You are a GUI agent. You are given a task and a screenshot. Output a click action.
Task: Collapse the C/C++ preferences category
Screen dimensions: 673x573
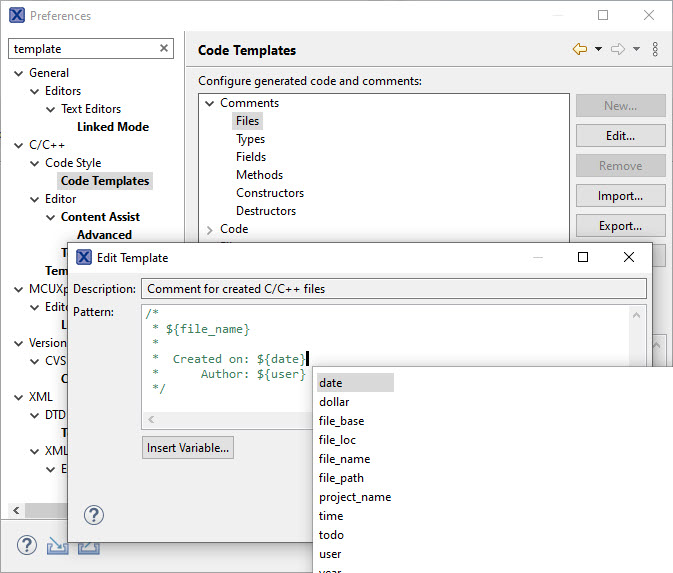click(x=19, y=145)
